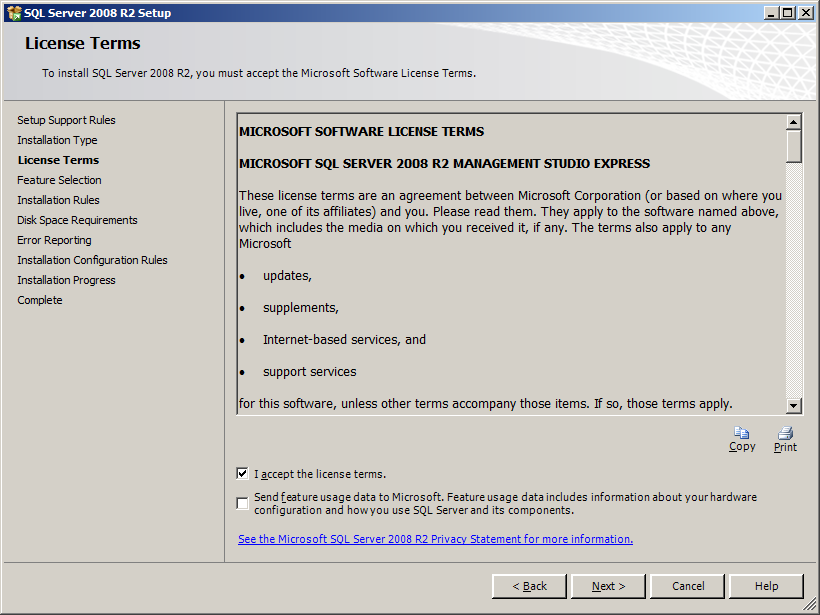Click the license text scroll up arrow
Screen dimensions: 820x615
793,122
